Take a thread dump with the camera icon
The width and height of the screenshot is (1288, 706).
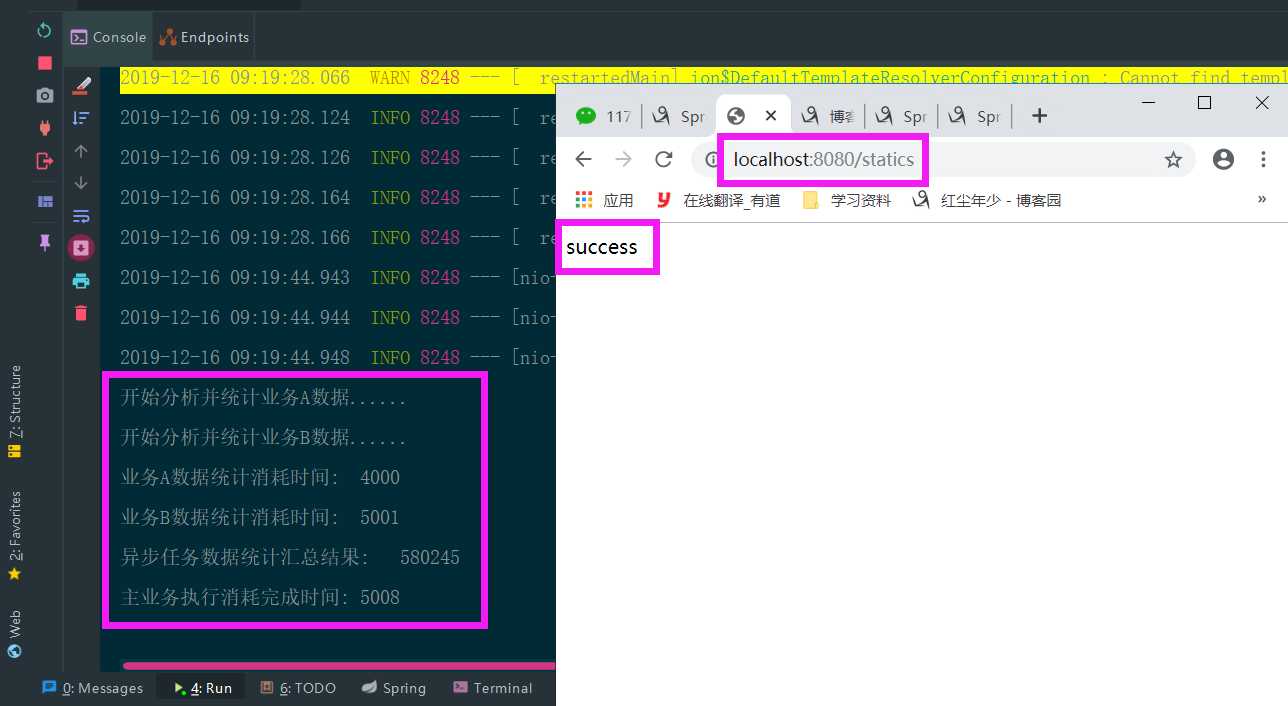click(x=44, y=95)
